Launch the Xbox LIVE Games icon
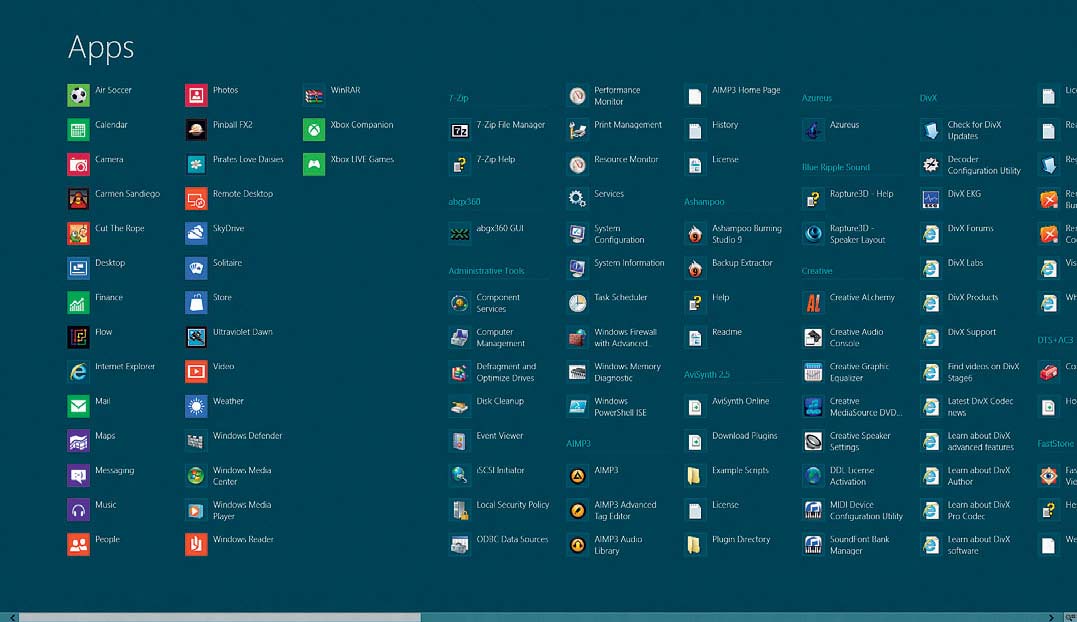Viewport: 1077px width, 622px height. click(314, 164)
